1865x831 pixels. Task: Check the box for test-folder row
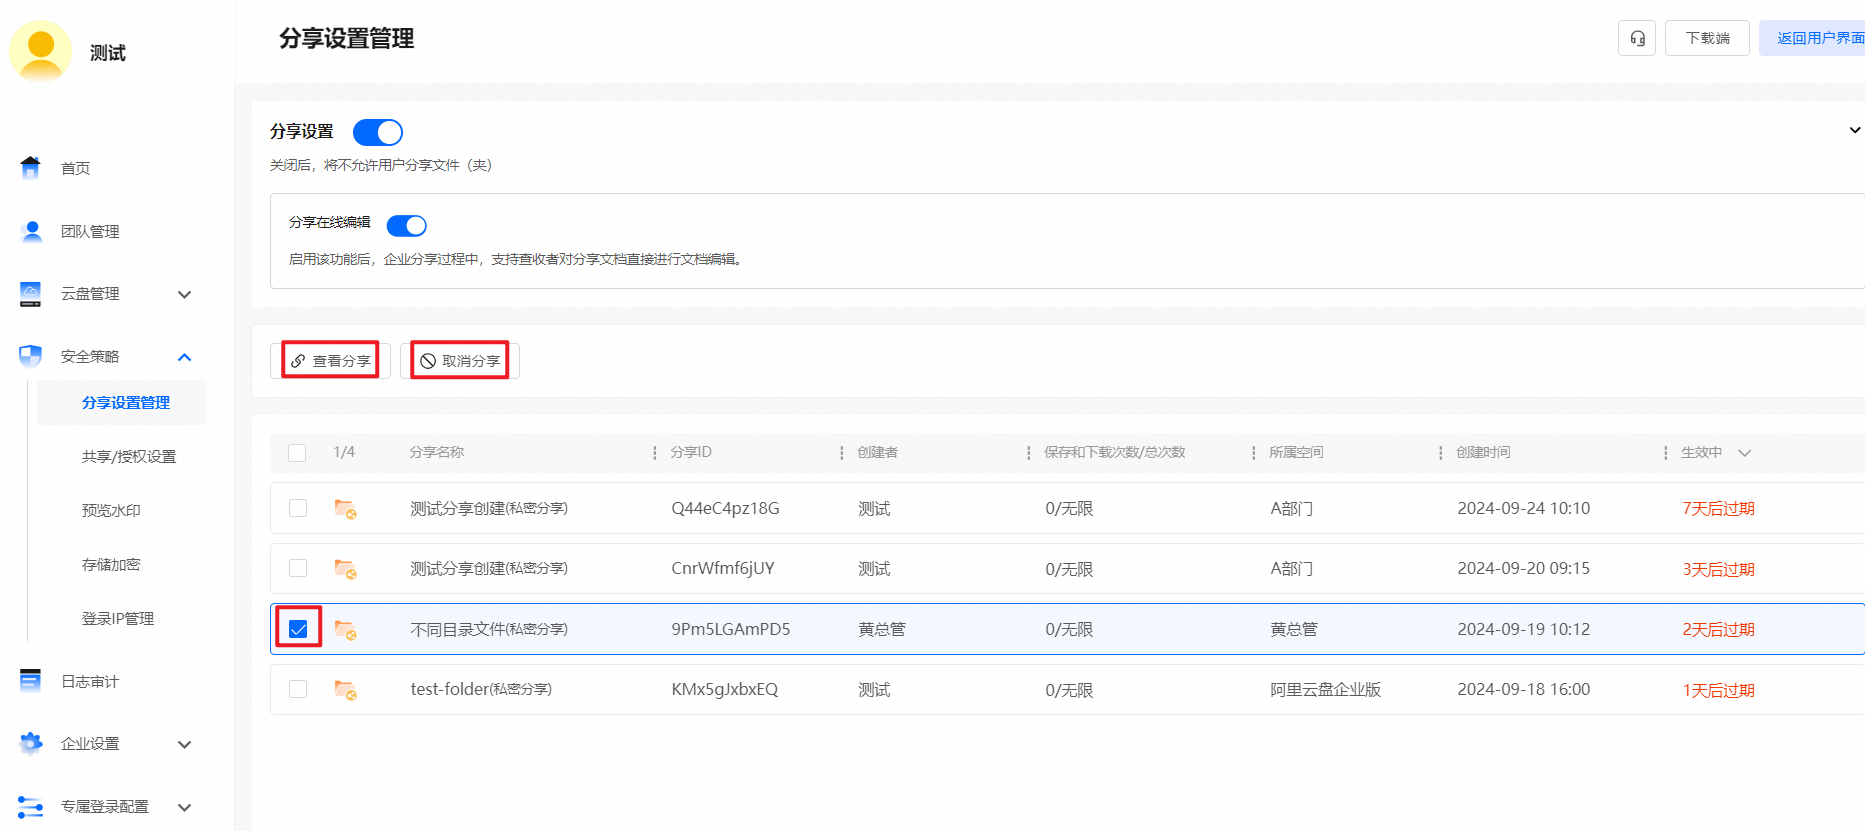(298, 689)
